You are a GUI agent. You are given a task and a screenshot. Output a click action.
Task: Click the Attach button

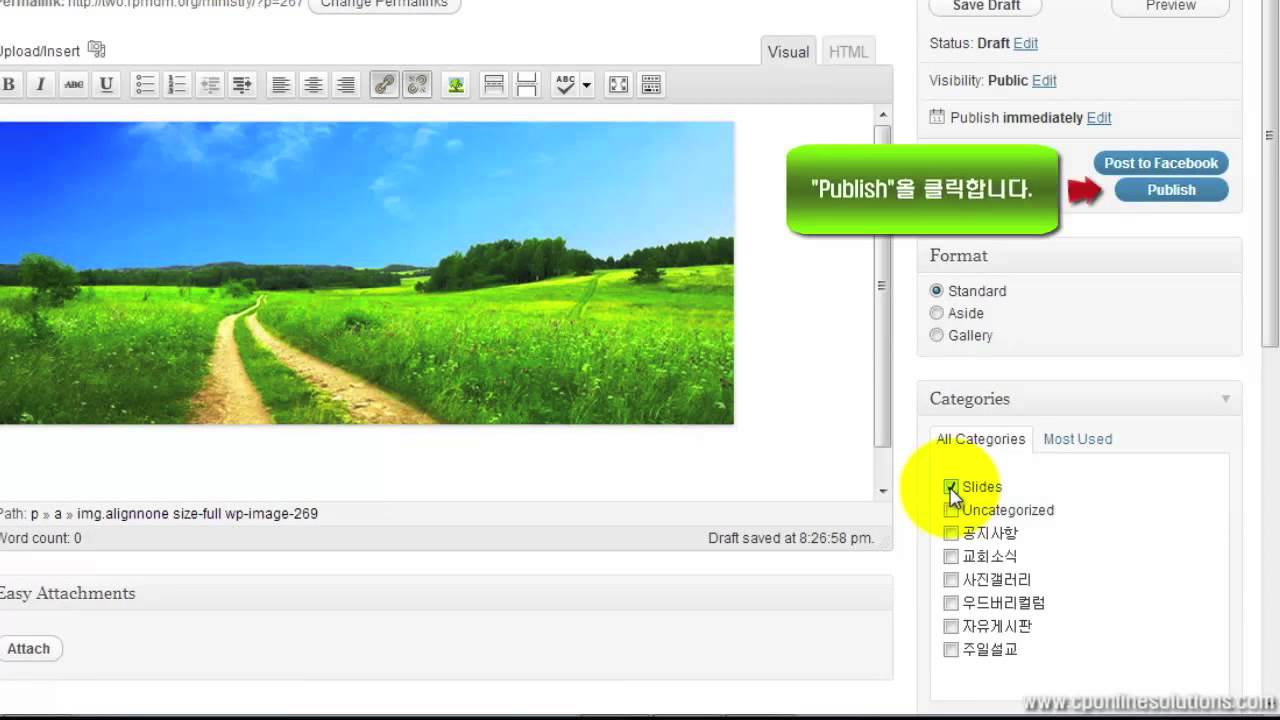tap(29, 649)
